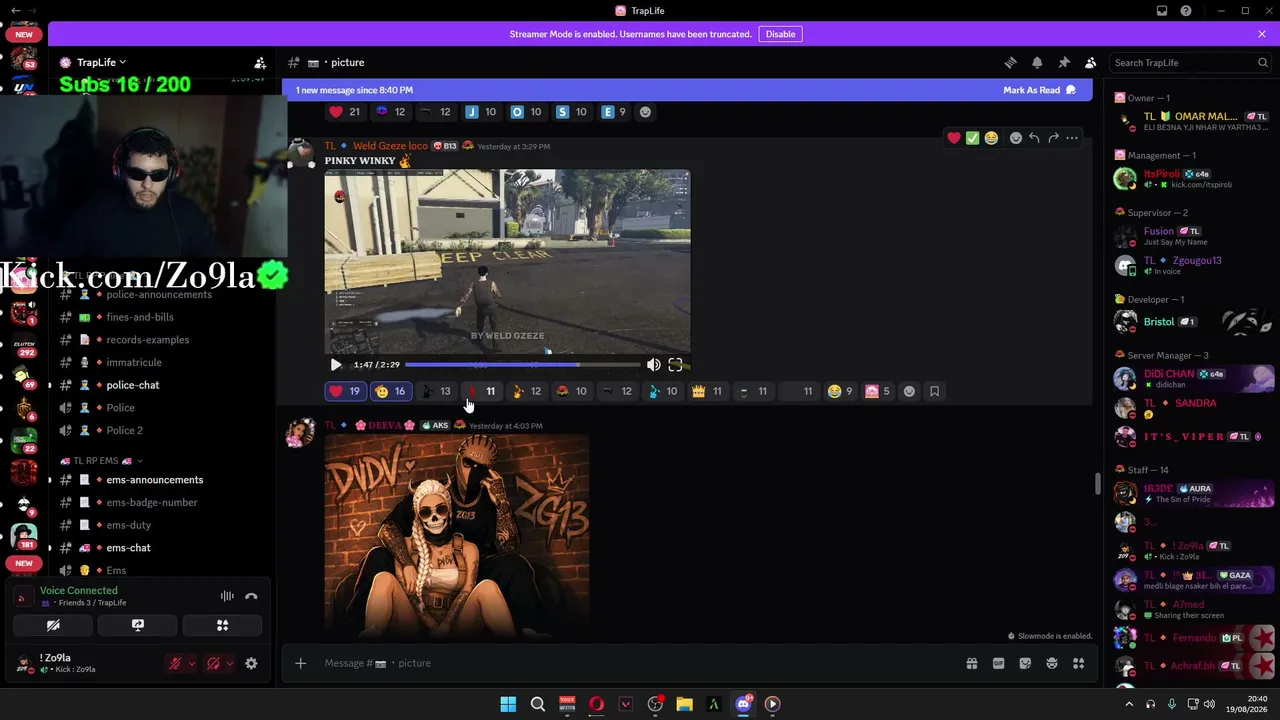Disconnect from the voice channel
1280x720 pixels.
[x=251, y=596]
